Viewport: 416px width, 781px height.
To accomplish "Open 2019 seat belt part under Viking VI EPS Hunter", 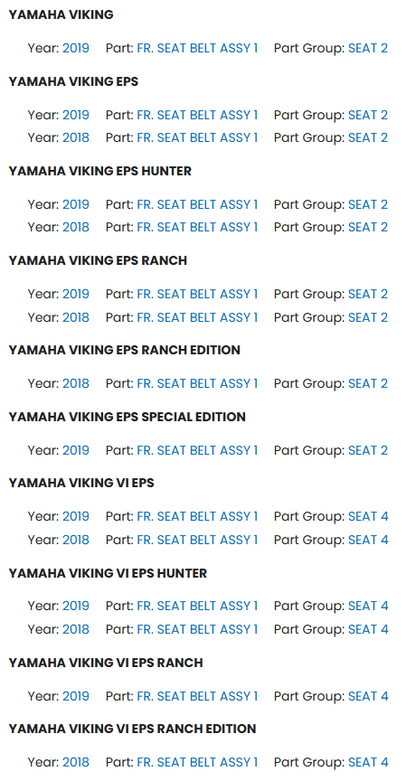I will (197, 606).
